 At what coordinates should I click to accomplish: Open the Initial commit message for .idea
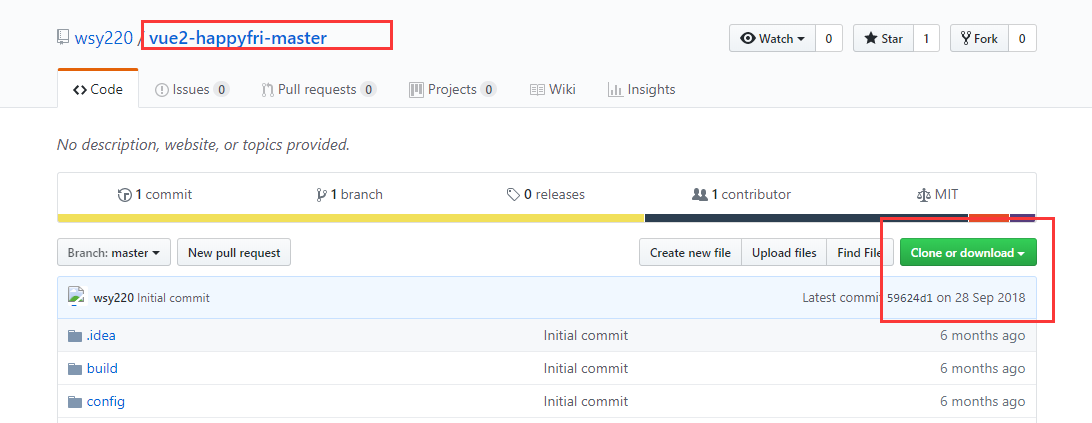586,335
